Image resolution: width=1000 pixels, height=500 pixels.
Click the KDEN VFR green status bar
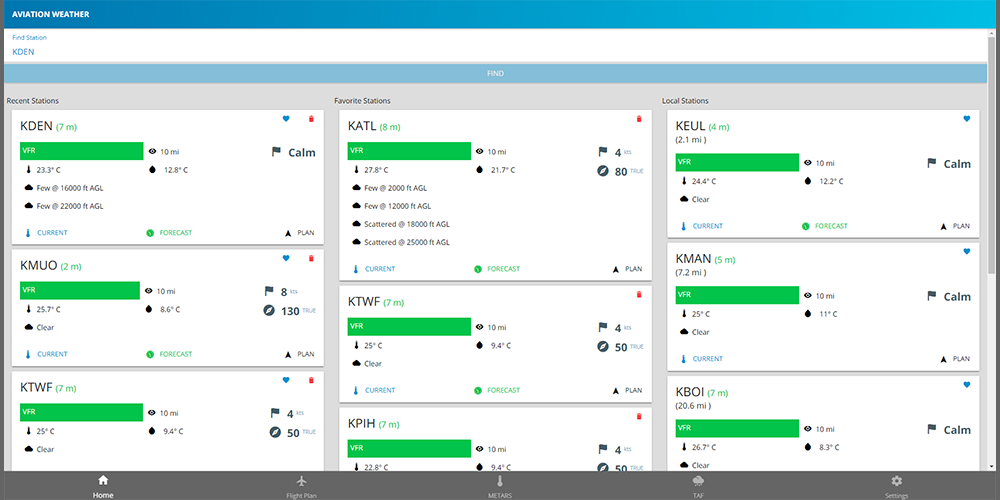click(82, 151)
